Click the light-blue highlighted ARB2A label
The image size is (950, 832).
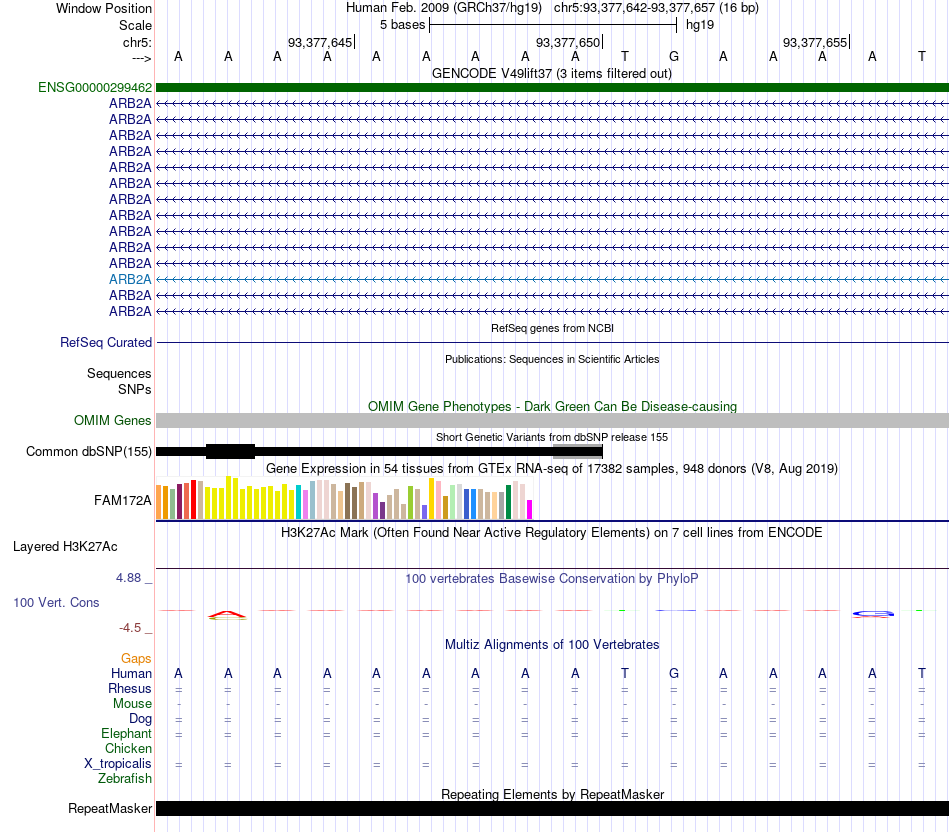[x=130, y=279]
